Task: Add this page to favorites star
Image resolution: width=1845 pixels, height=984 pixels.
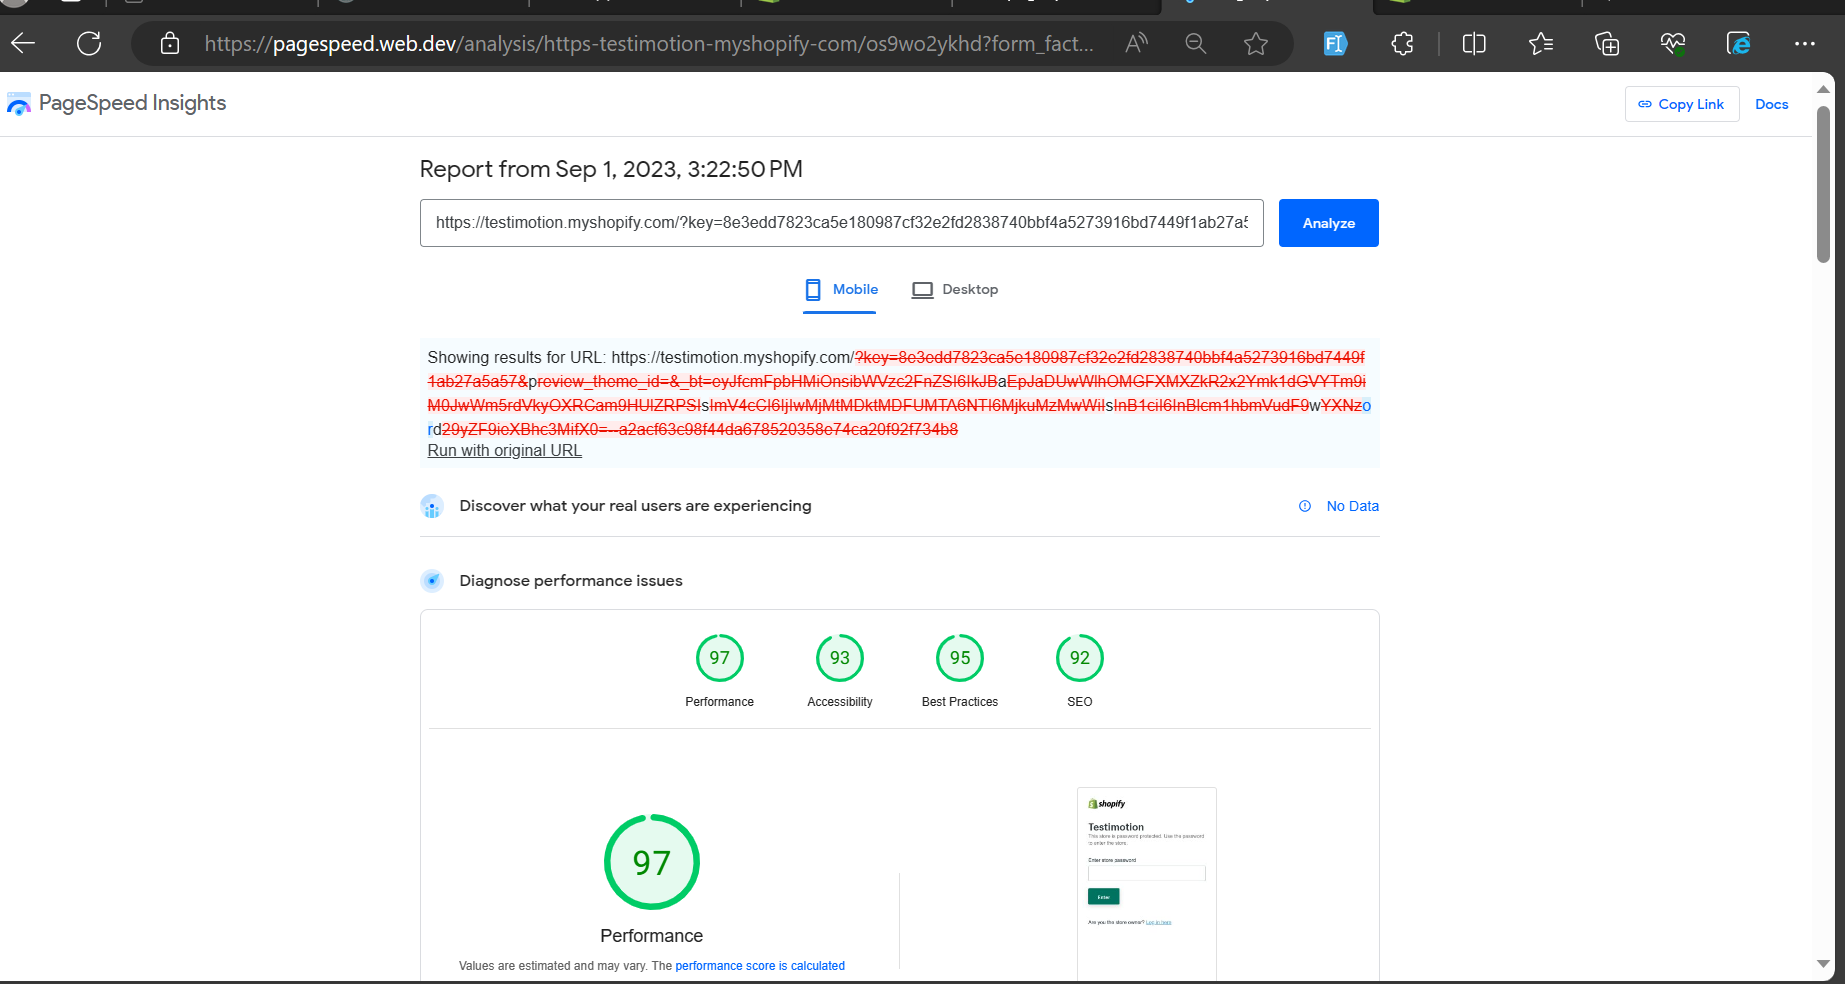Action: click(1256, 43)
